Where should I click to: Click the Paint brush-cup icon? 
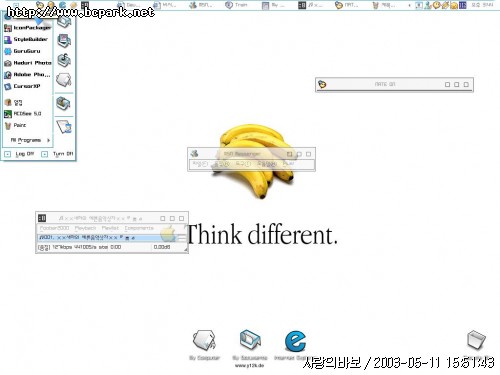[x=8, y=126]
